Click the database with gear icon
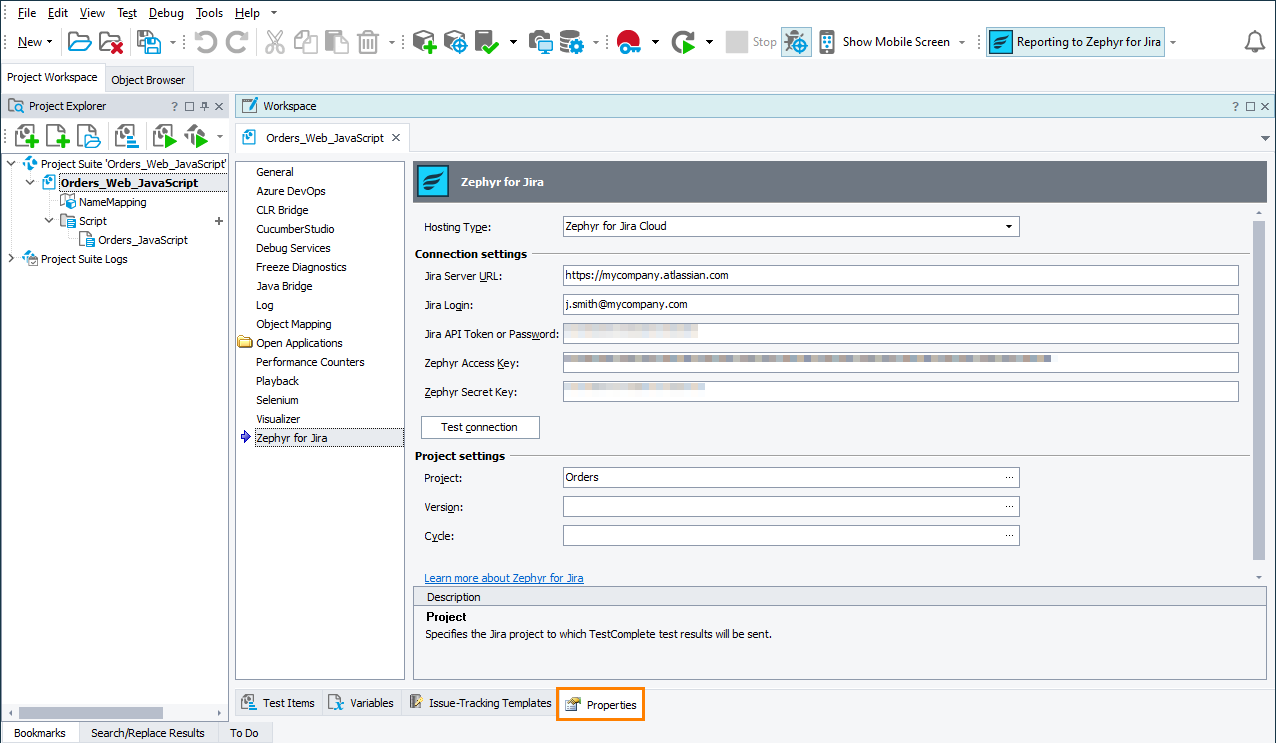This screenshot has width=1276, height=743. [571, 42]
